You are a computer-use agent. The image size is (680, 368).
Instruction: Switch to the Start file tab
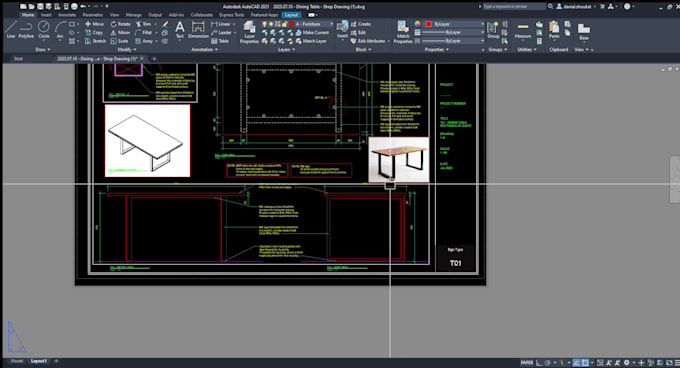pyautogui.click(x=18, y=59)
